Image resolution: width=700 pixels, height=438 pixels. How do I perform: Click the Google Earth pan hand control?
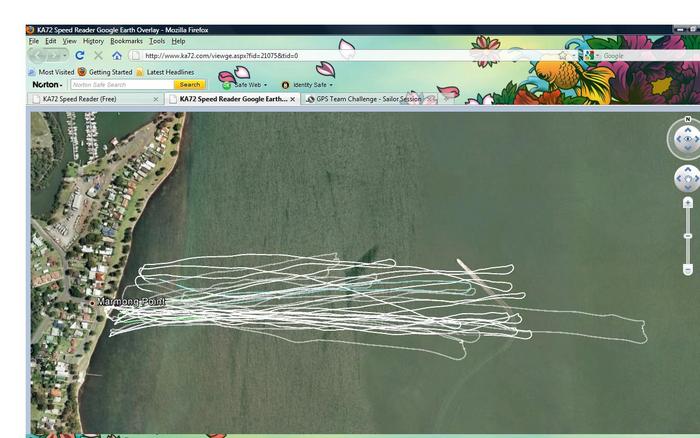[x=687, y=178]
